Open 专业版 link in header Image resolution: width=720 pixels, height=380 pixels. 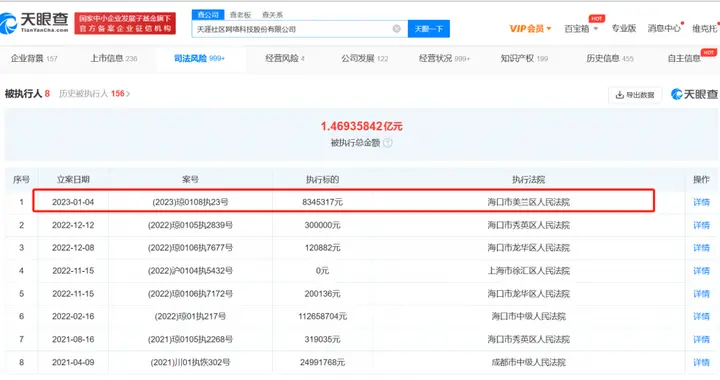(624, 28)
